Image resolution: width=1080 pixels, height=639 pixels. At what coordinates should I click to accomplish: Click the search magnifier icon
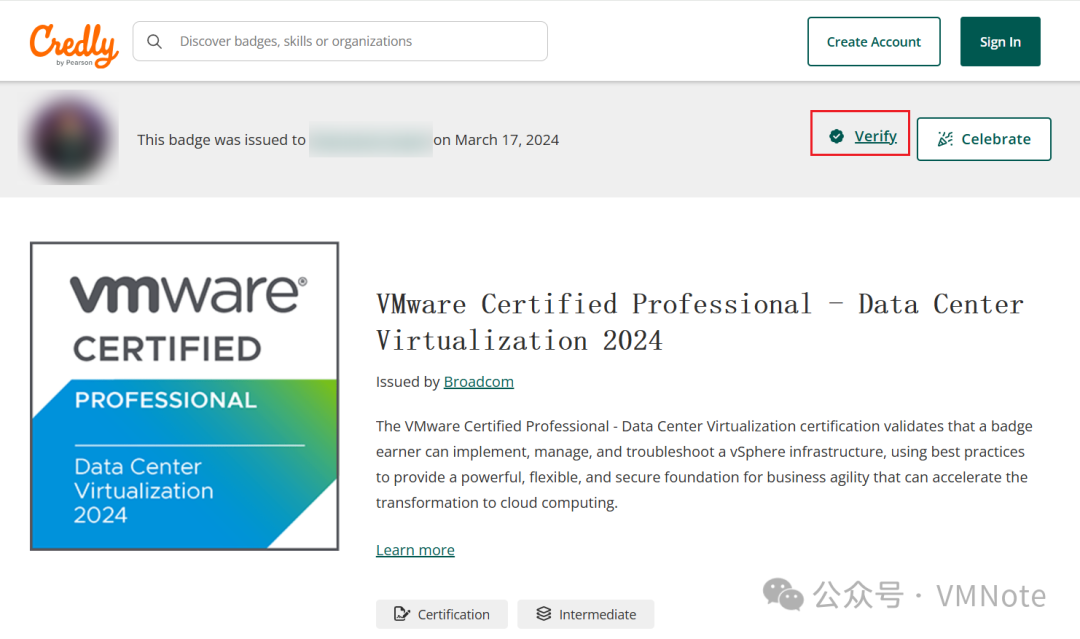(x=155, y=41)
